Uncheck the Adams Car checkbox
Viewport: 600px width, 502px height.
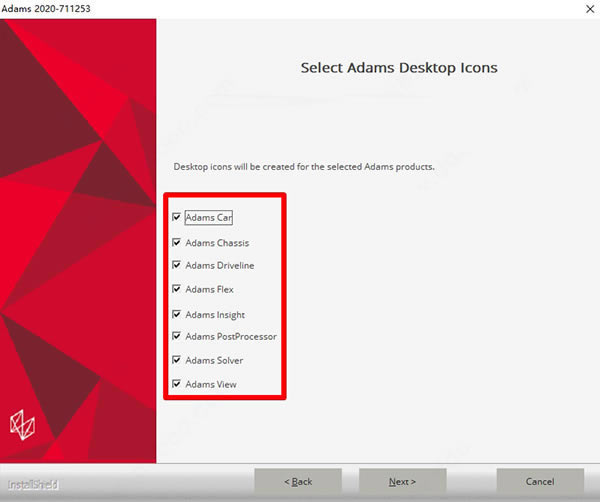pyautogui.click(x=177, y=217)
